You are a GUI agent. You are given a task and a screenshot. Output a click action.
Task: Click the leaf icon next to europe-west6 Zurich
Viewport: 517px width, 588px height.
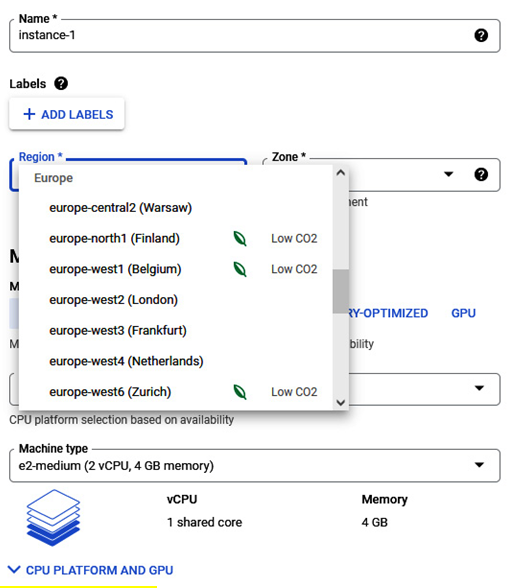(240, 392)
